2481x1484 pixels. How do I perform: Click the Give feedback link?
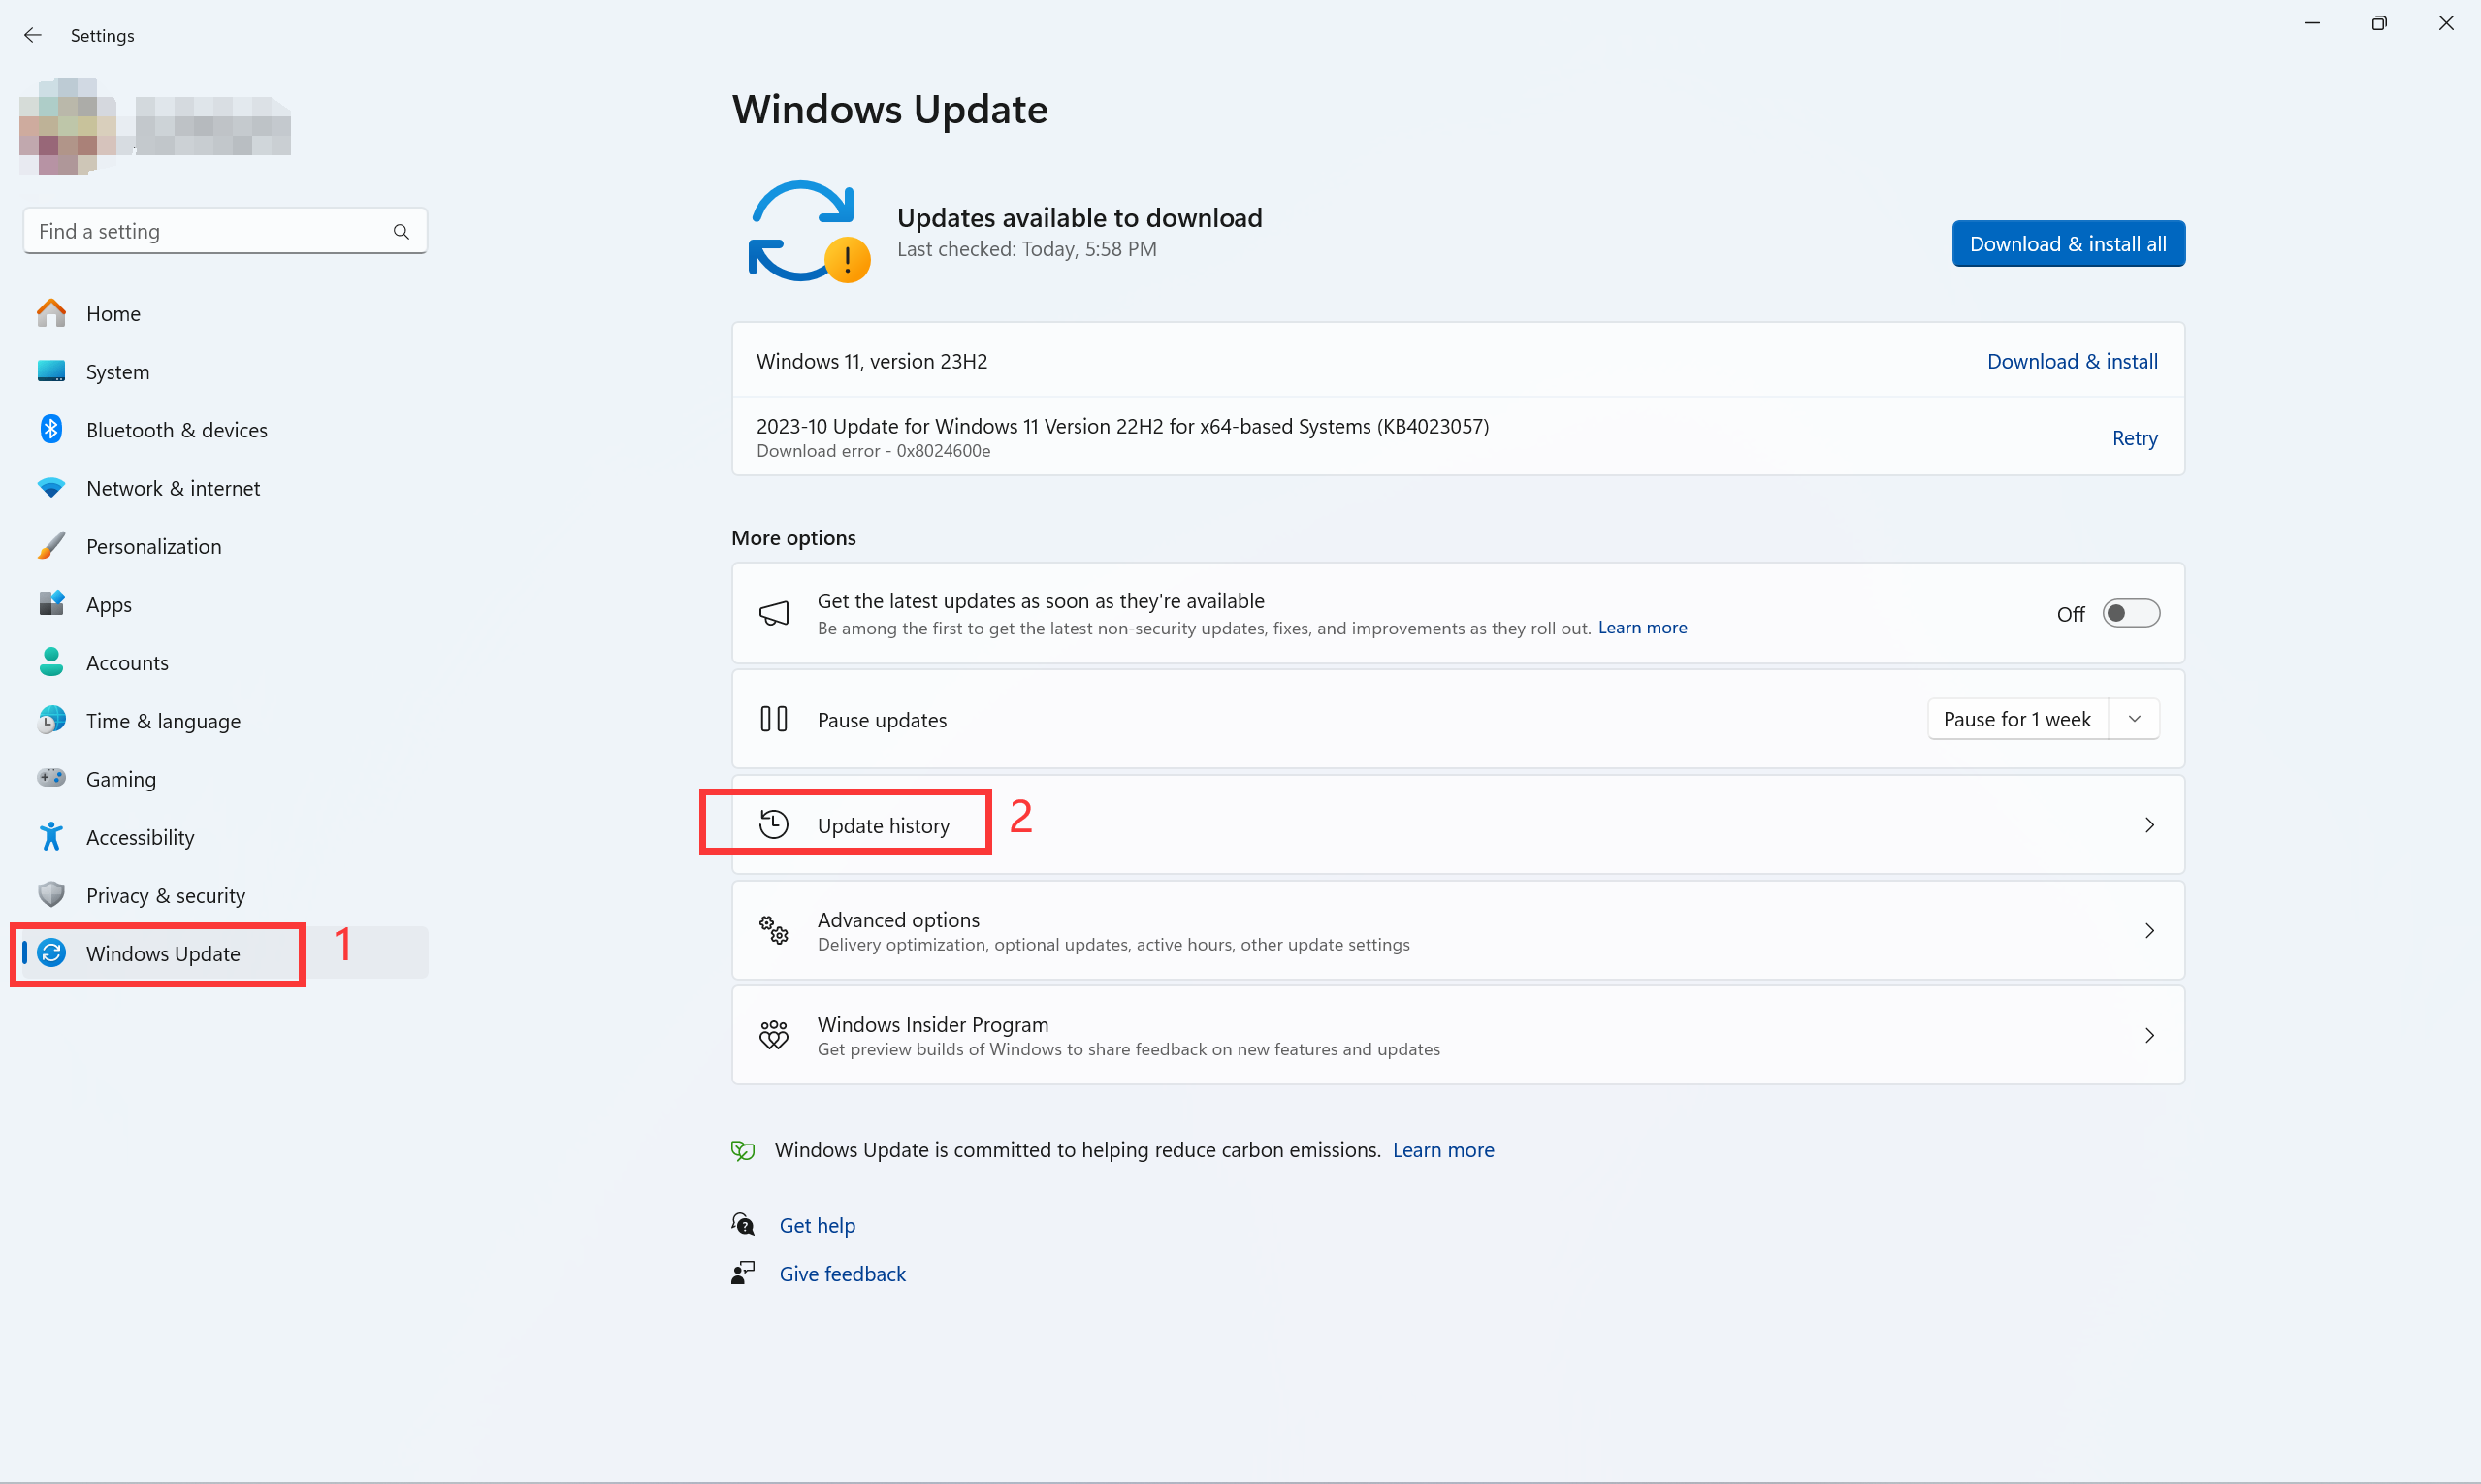[842, 1273]
